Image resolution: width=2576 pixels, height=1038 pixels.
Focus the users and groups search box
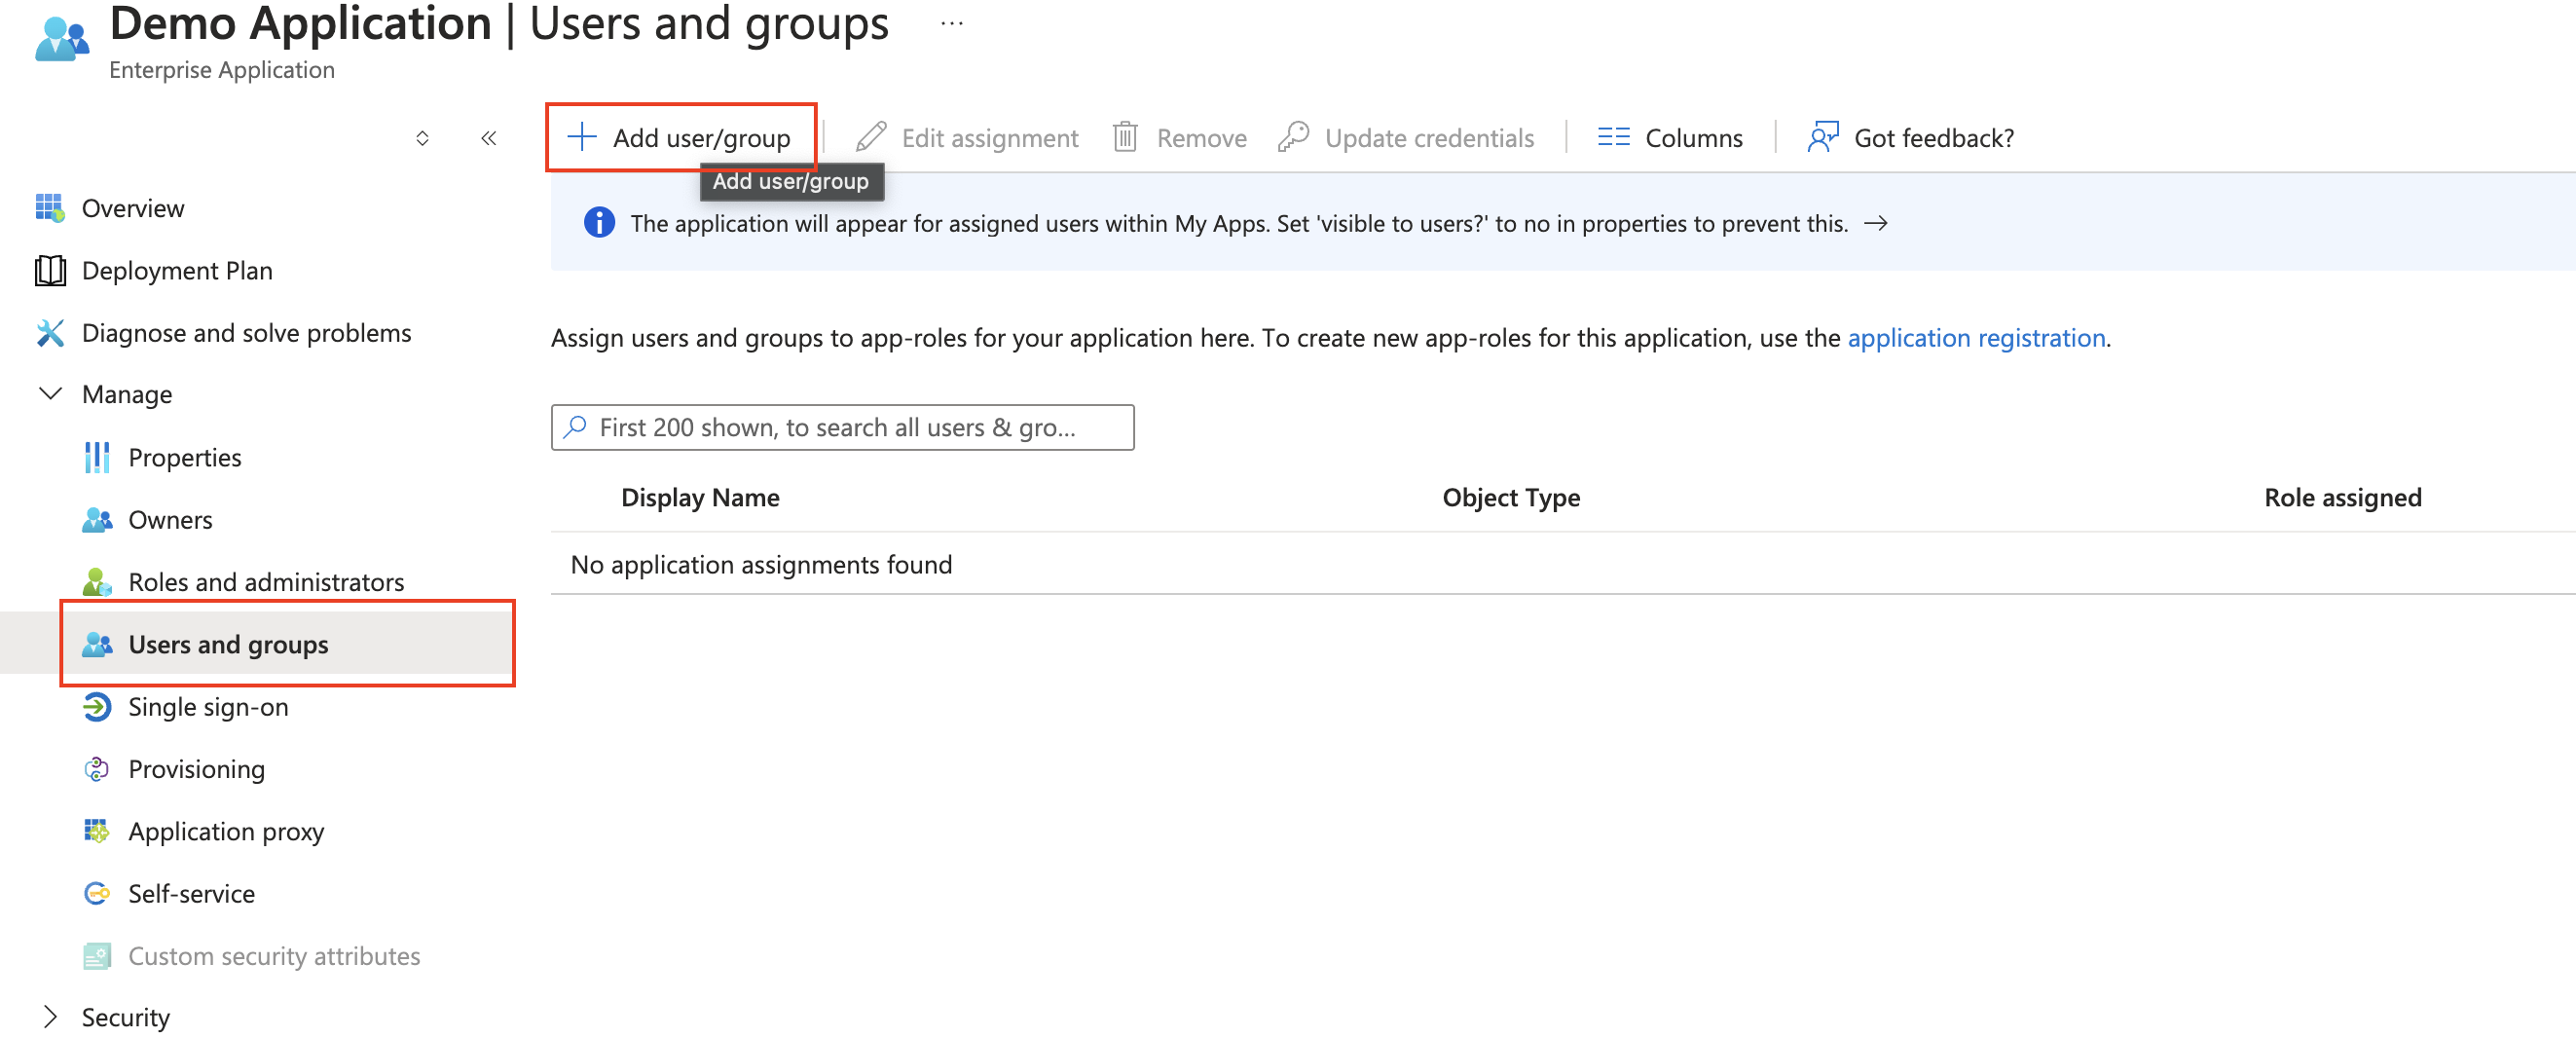pyautogui.click(x=842, y=427)
